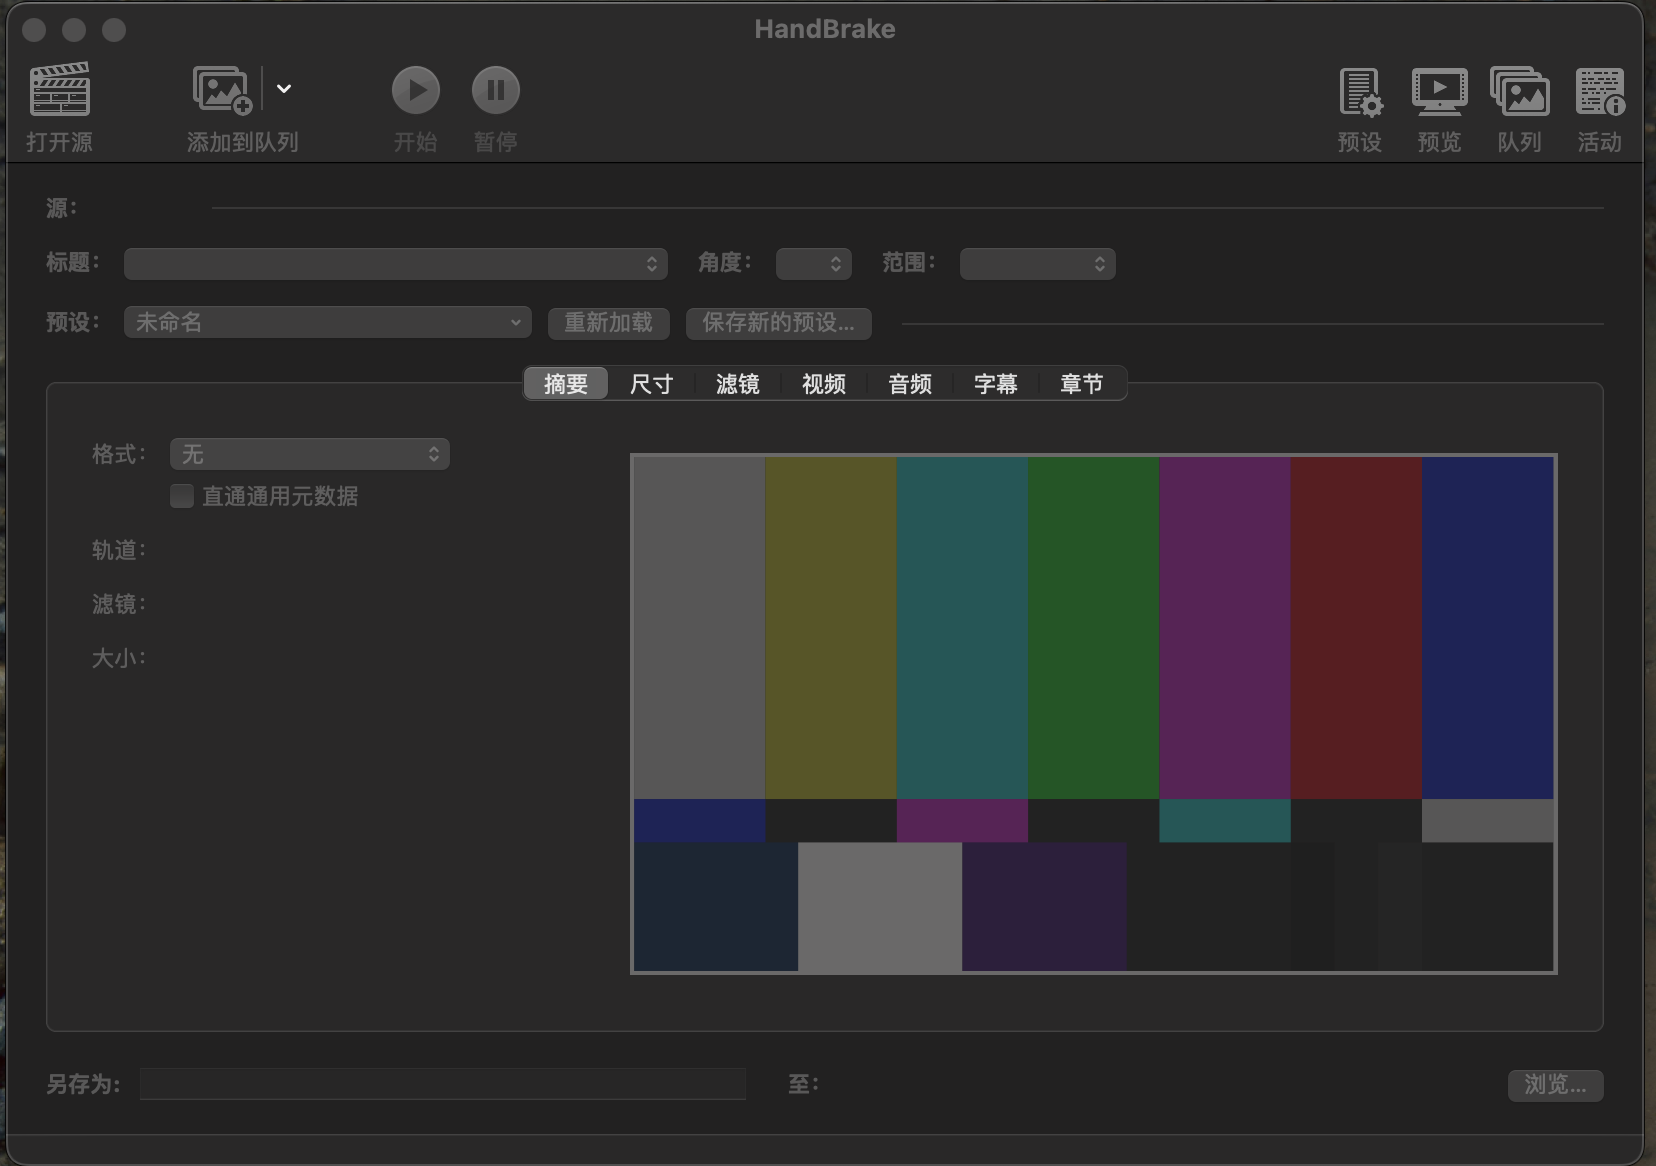1656x1166 pixels.
Task: Switch to the Video (视频) tab
Action: pos(824,384)
